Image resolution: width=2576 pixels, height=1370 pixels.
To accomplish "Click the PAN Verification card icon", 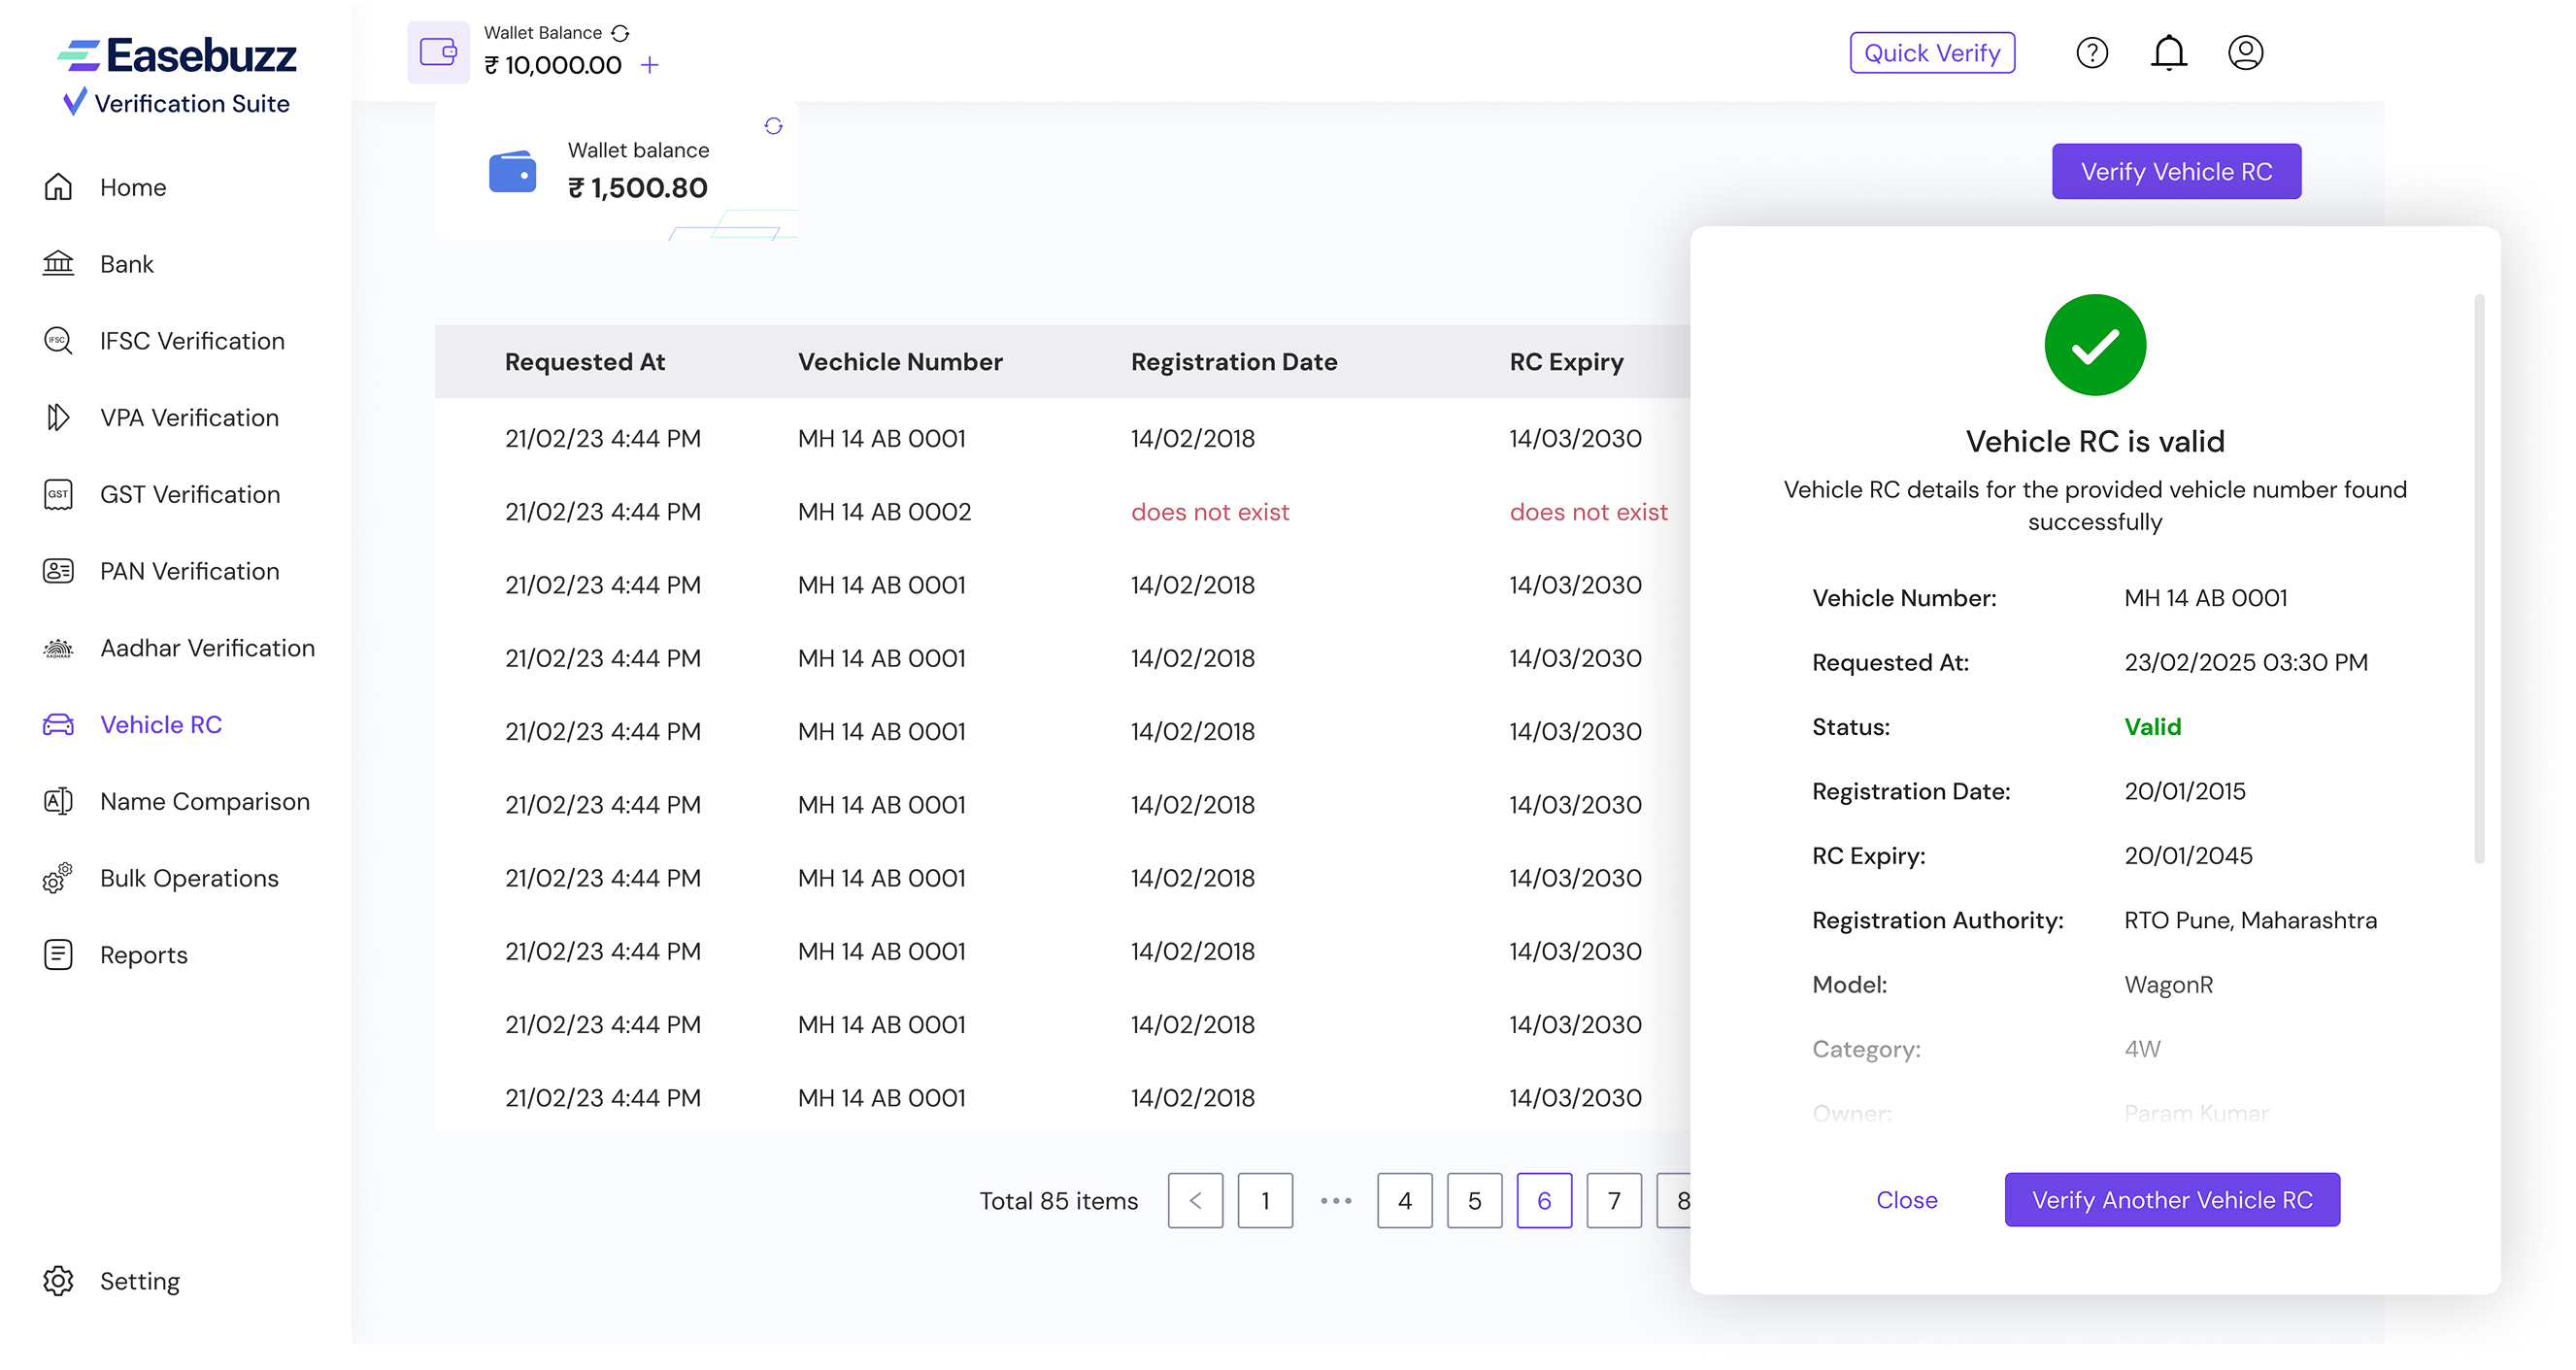I will point(58,571).
